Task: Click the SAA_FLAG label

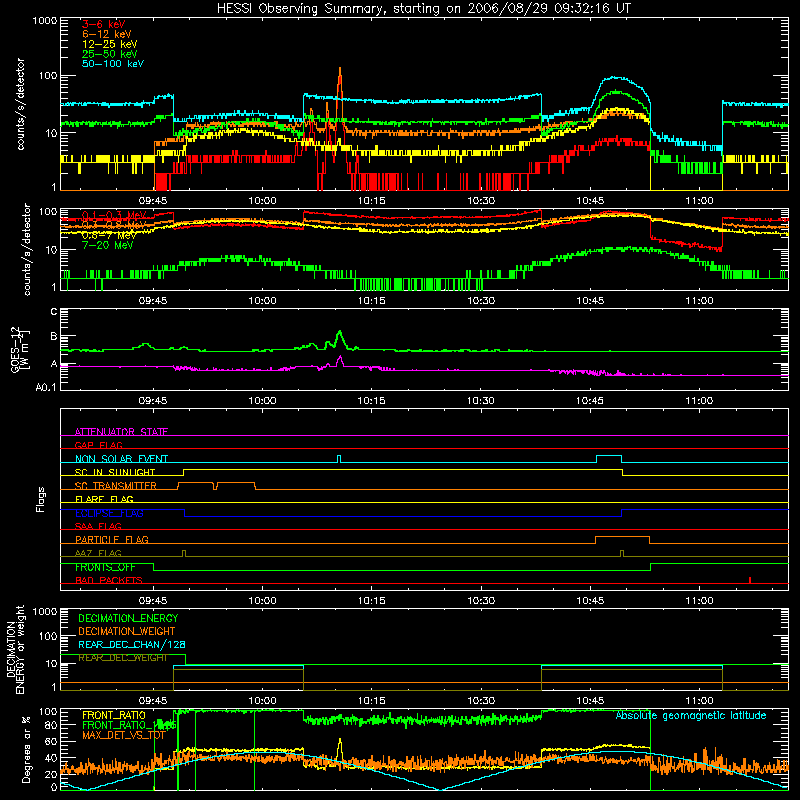Action: (98, 526)
